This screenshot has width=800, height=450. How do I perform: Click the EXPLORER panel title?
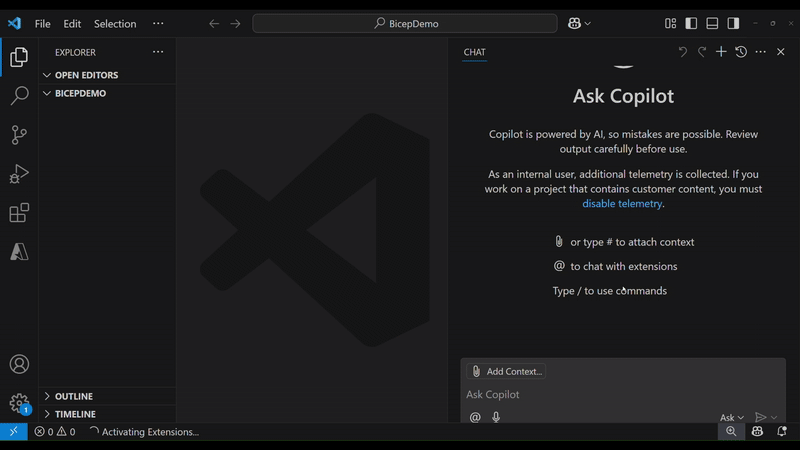coord(76,52)
